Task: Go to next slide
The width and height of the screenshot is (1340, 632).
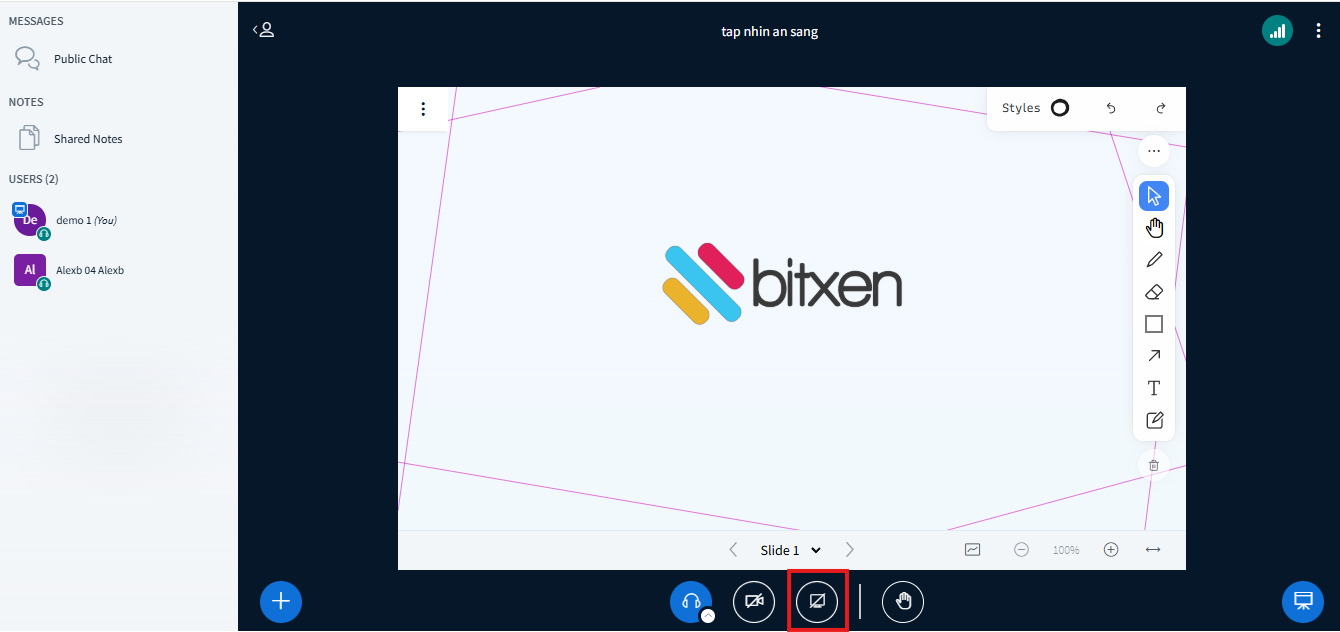Action: pyautogui.click(x=850, y=550)
